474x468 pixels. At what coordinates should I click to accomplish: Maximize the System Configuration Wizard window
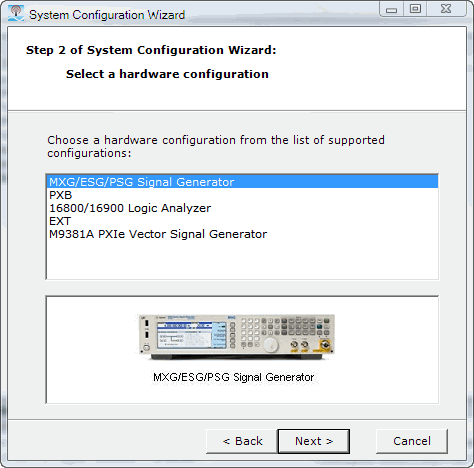click(415, 9)
